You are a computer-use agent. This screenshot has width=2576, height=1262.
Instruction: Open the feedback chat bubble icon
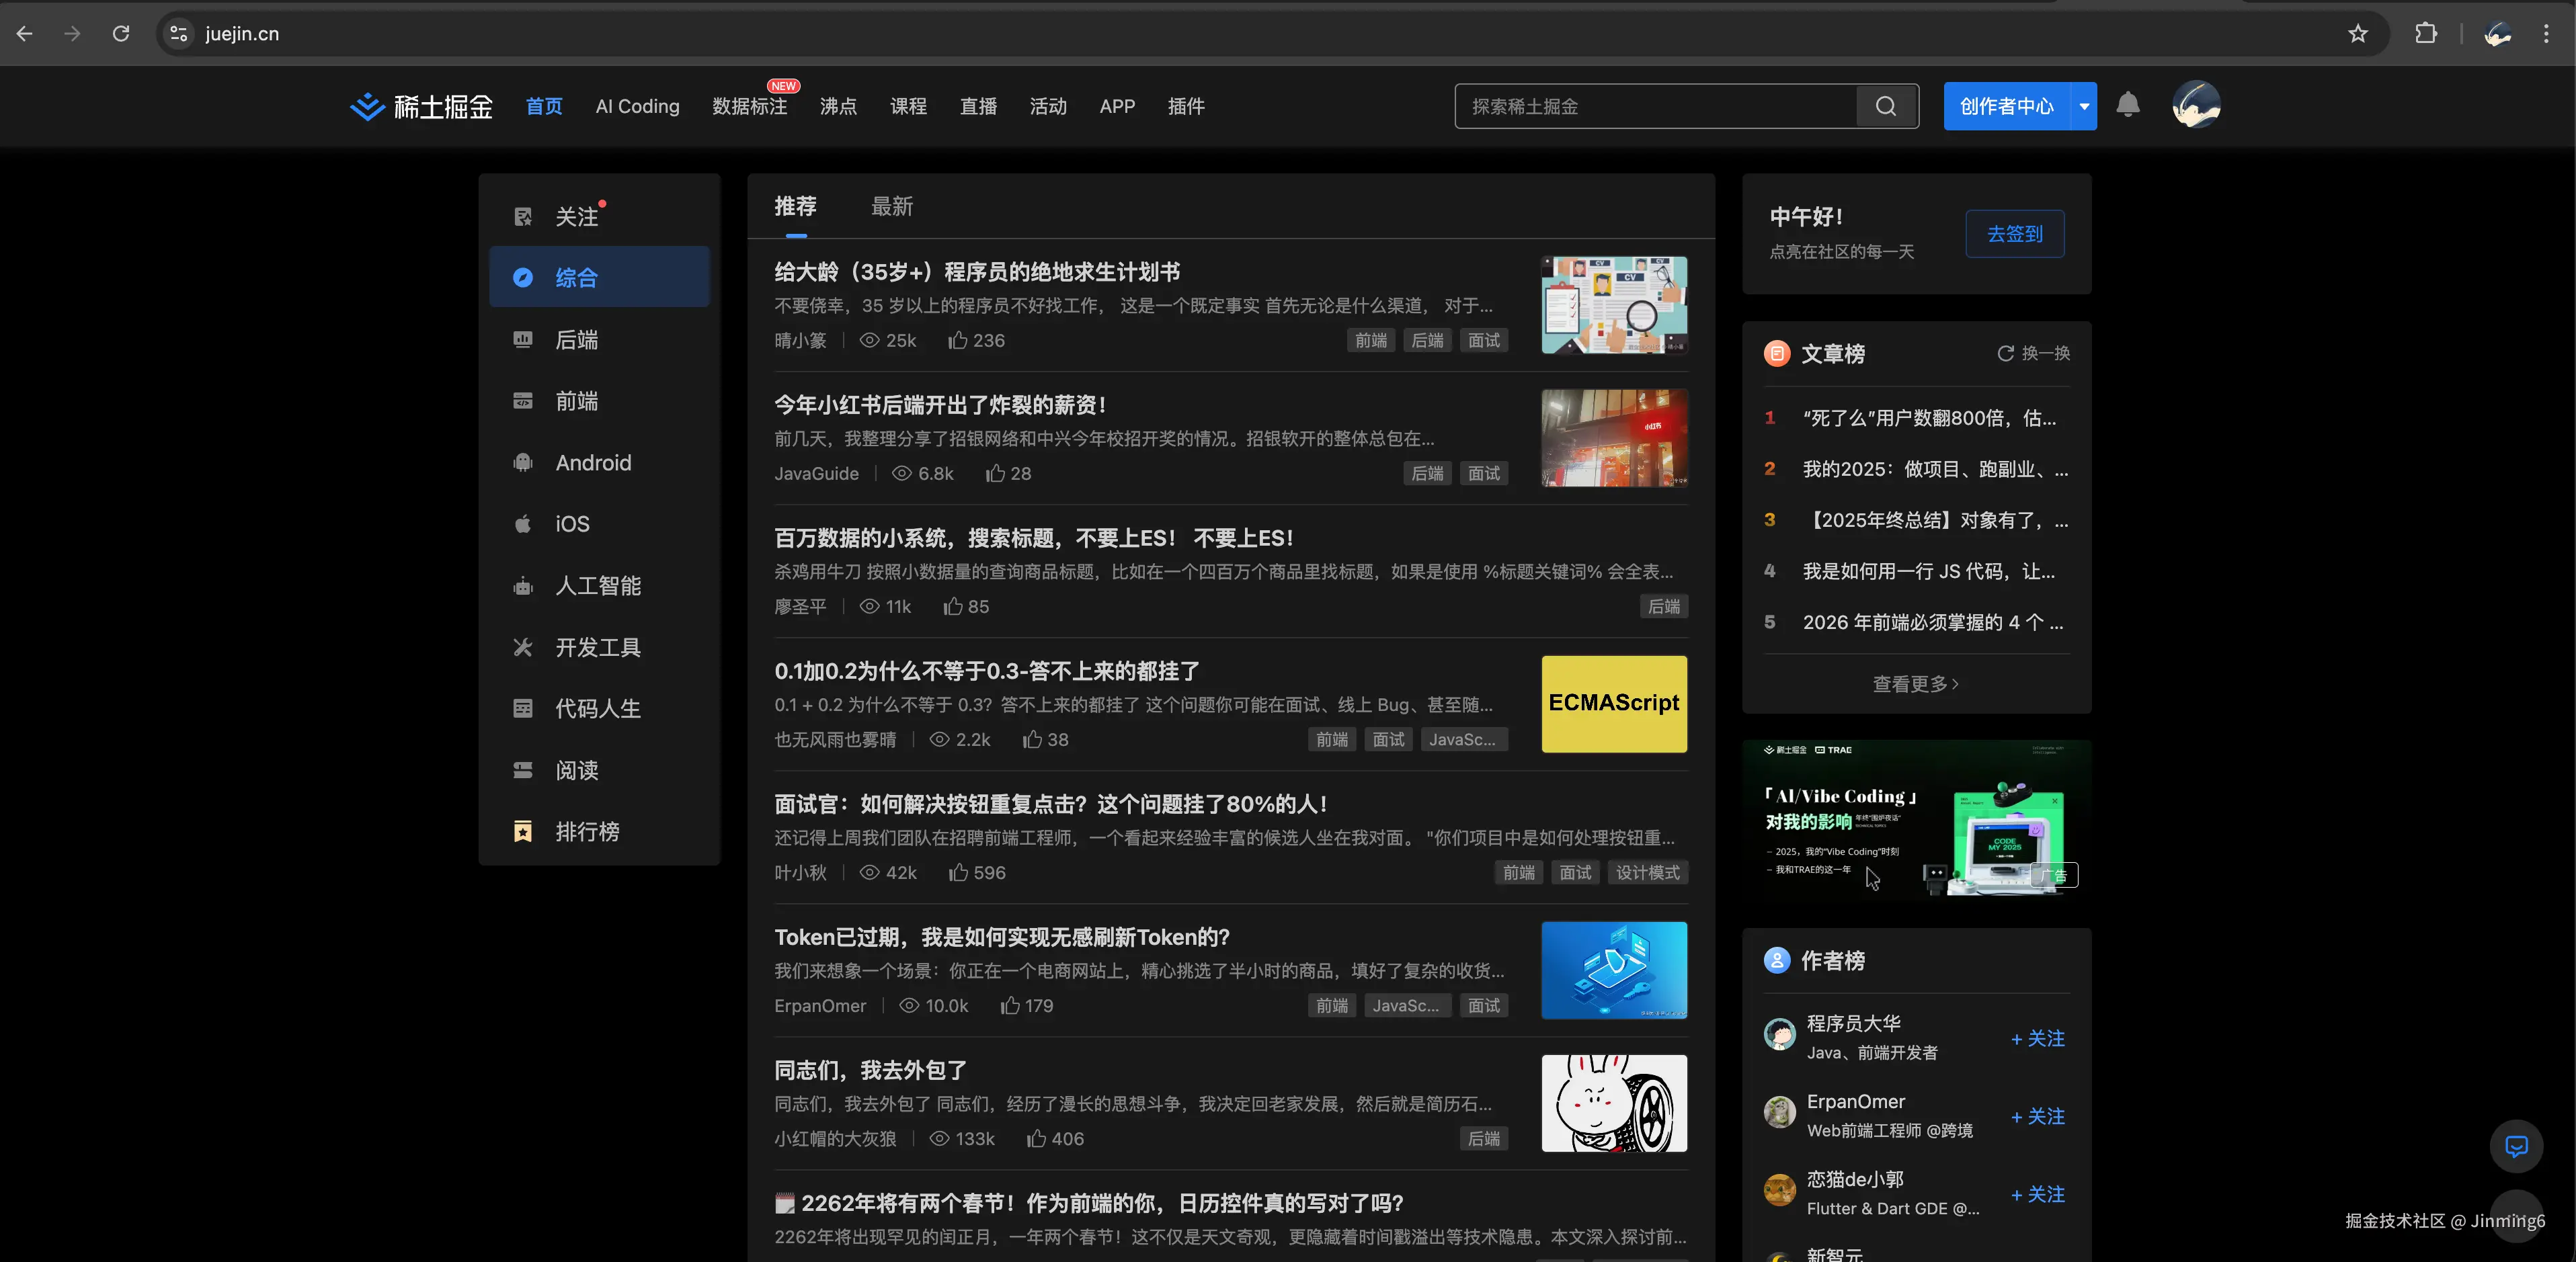point(2516,1146)
